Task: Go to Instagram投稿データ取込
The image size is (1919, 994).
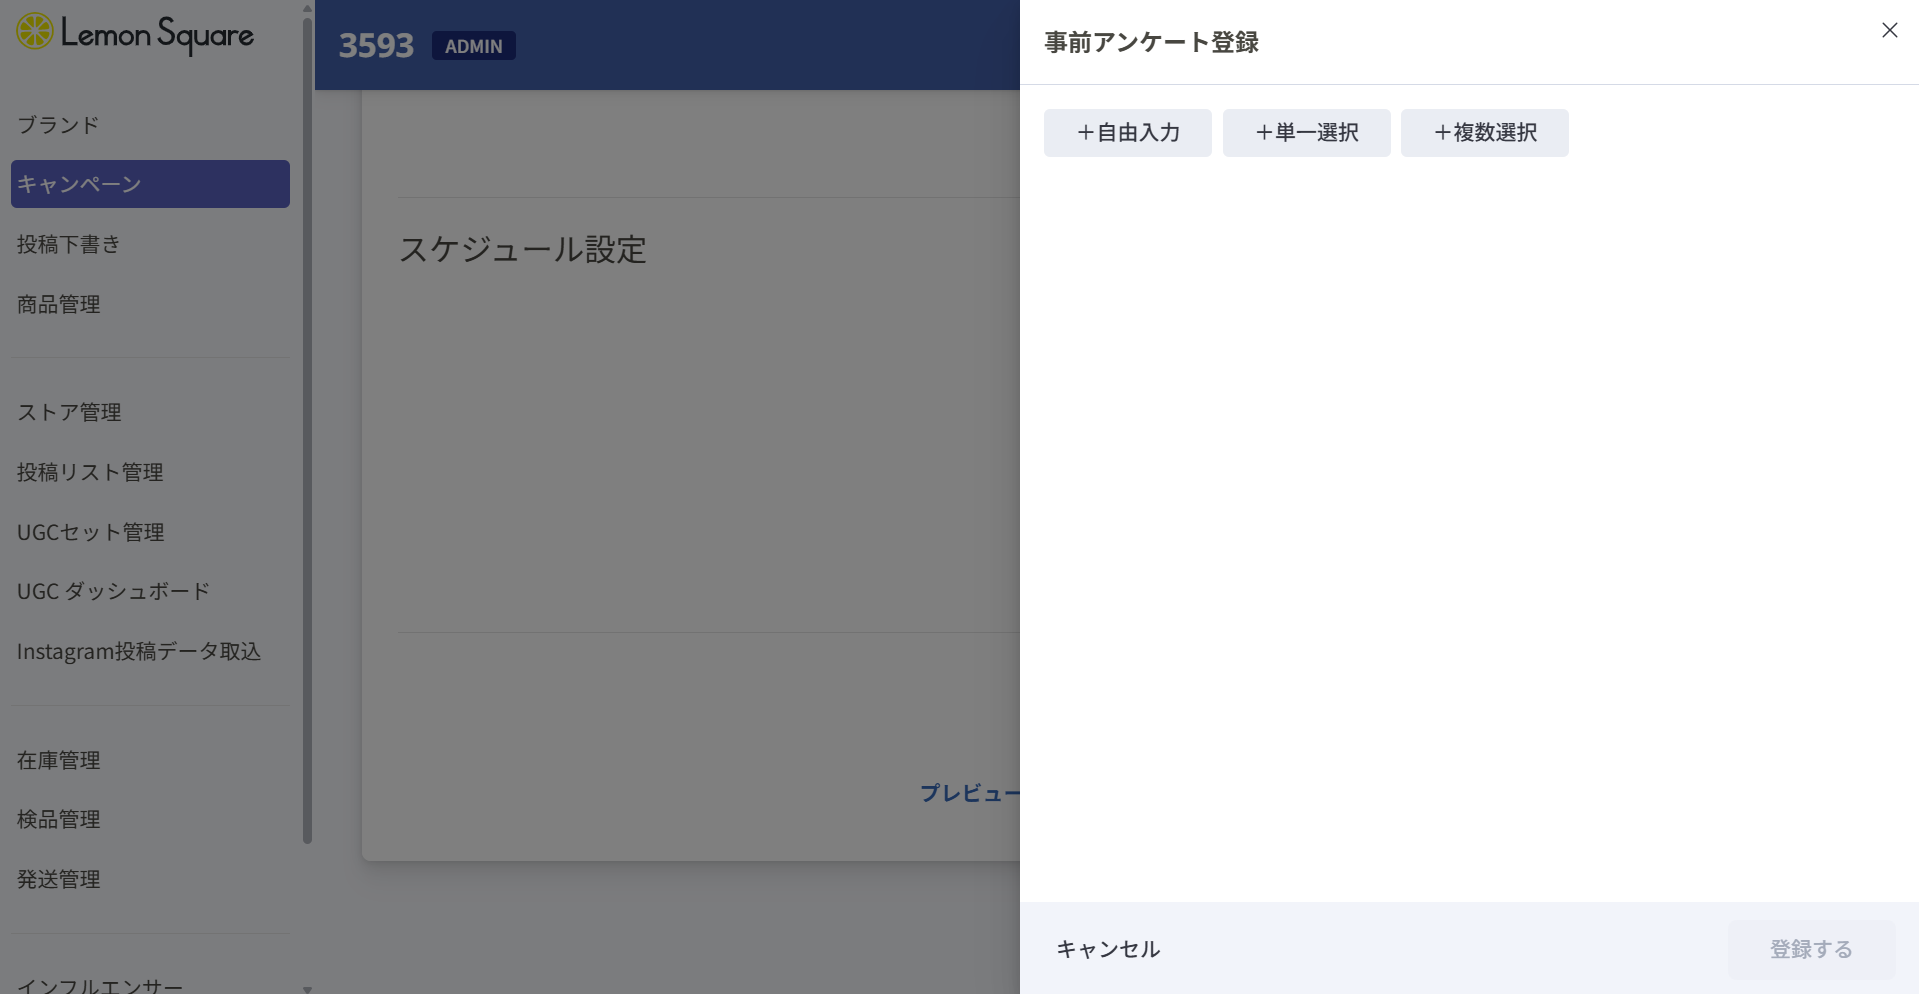Action: 138,651
